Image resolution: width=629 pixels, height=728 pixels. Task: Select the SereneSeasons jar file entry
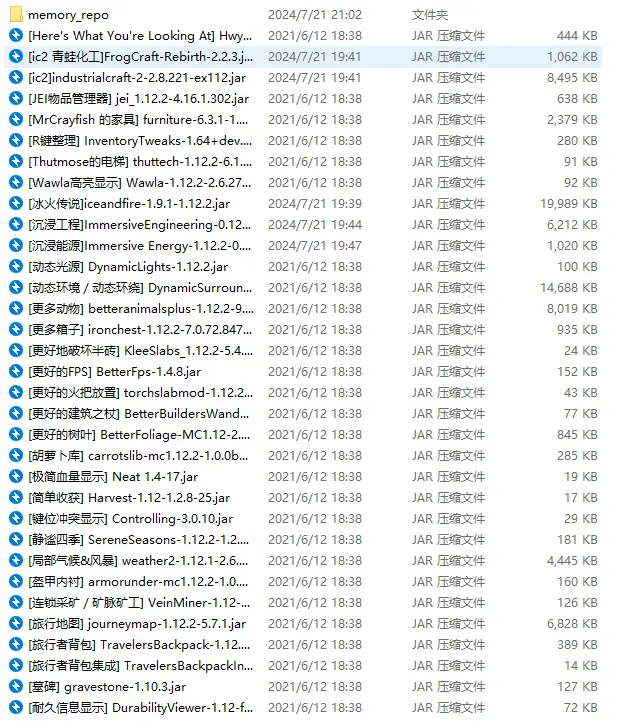(x=140, y=539)
